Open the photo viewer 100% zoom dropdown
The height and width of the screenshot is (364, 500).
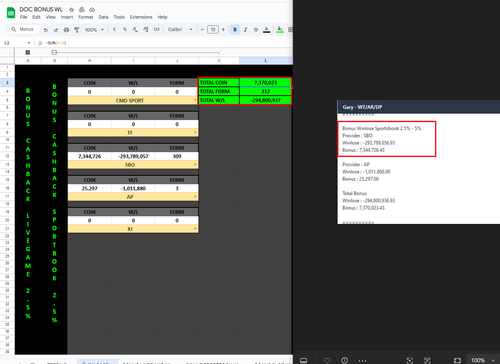pyautogui.click(x=483, y=360)
